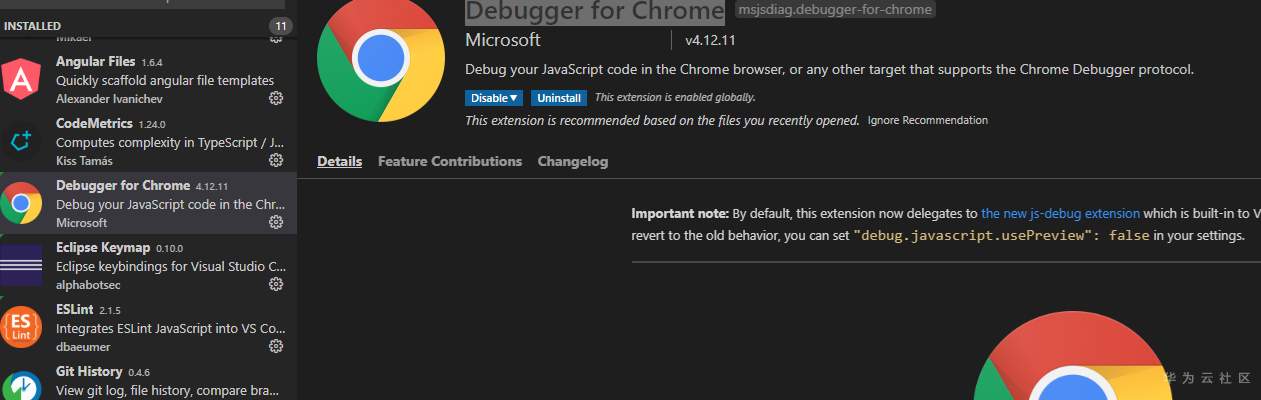Open the Eclipse Keymap manage gear

tap(276, 285)
